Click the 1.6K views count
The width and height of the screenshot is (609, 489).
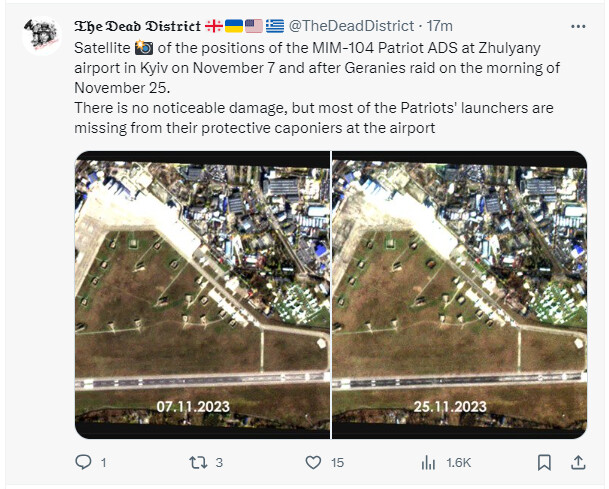458,463
